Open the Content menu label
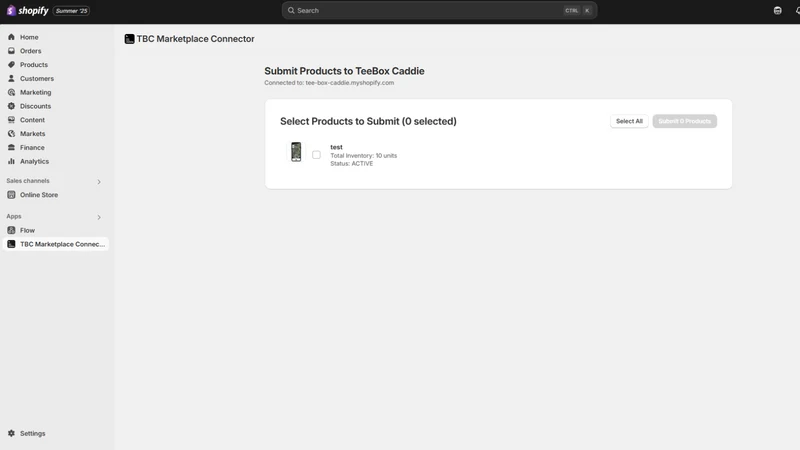The height and width of the screenshot is (450, 800). [x=32, y=120]
